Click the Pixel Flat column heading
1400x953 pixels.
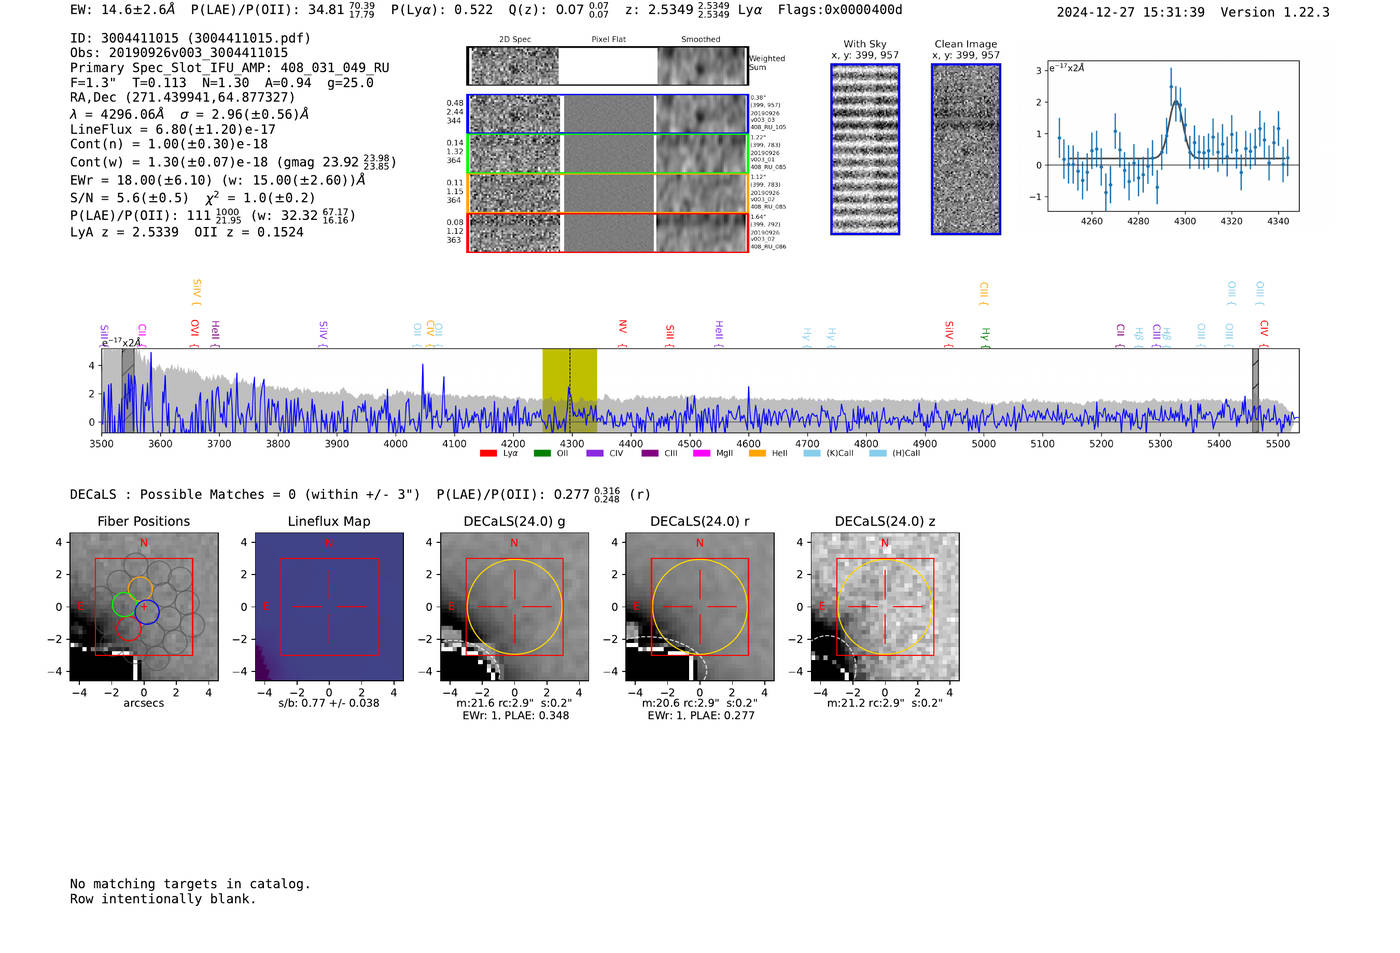click(x=608, y=40)
